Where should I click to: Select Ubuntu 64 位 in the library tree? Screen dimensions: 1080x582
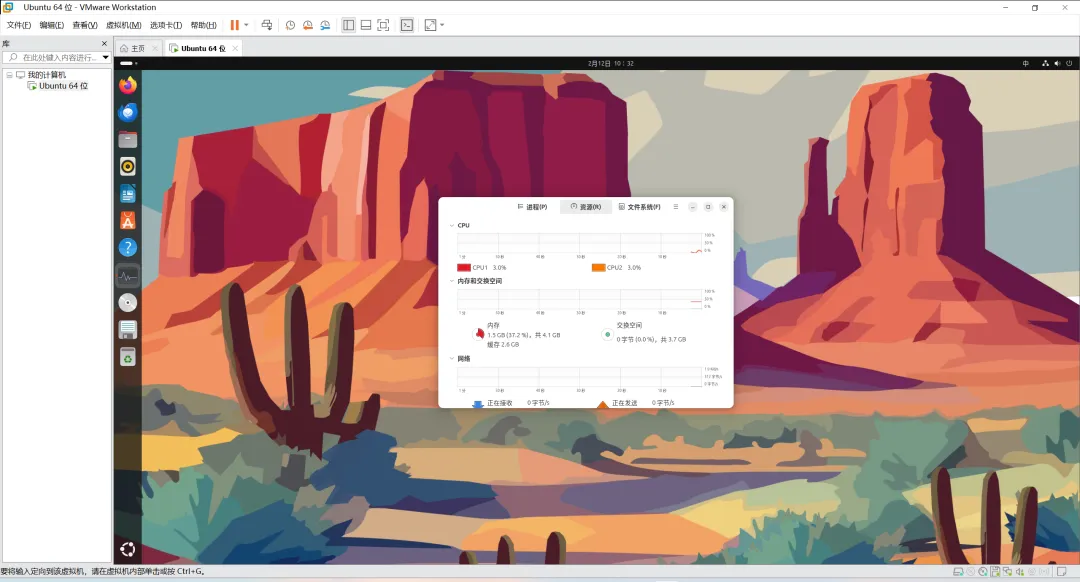63,86
